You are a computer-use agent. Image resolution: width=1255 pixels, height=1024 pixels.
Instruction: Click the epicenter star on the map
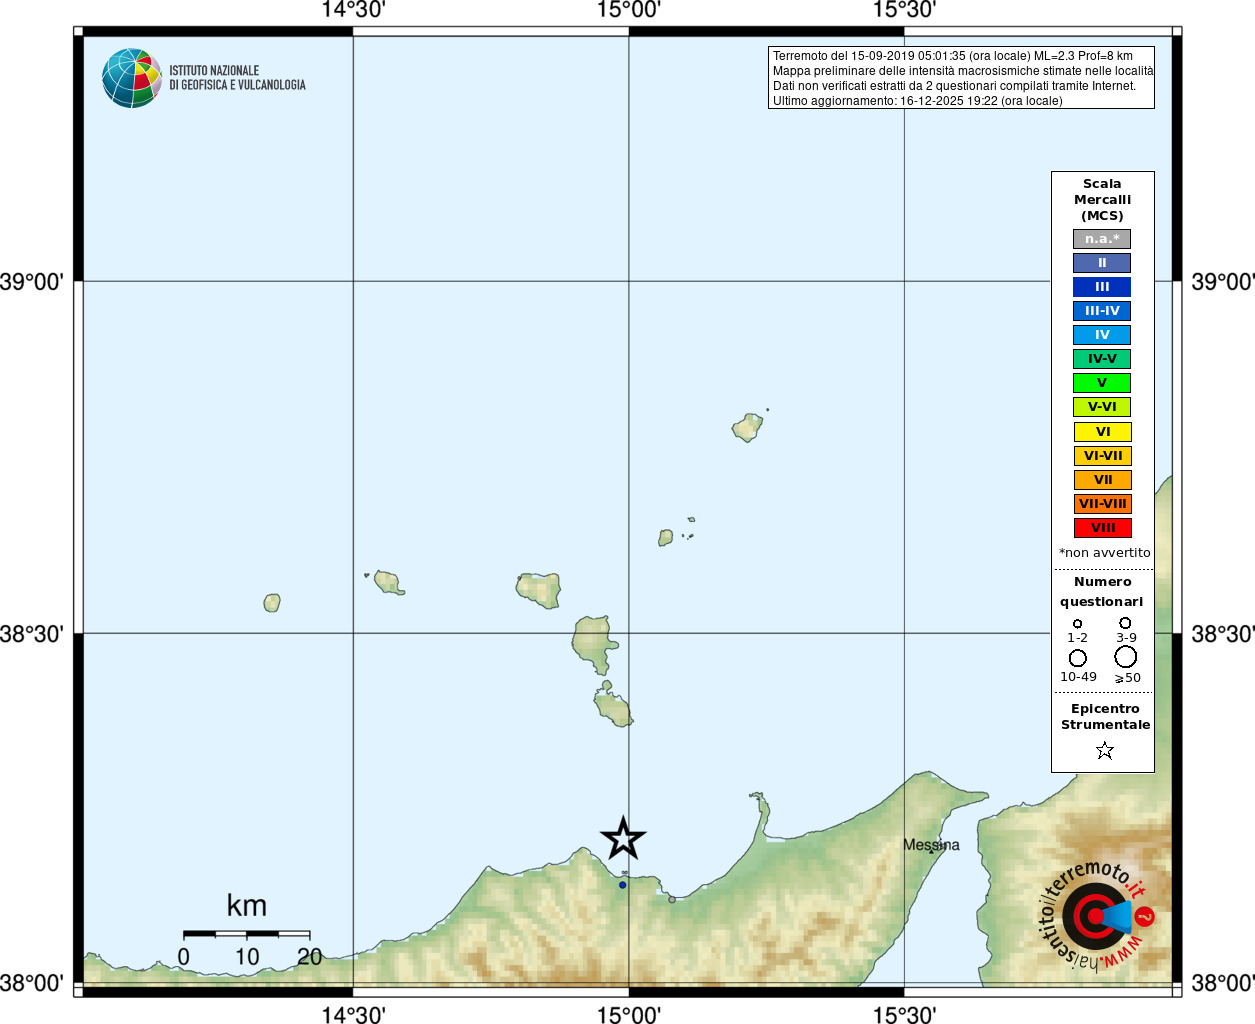coord(623,838)
